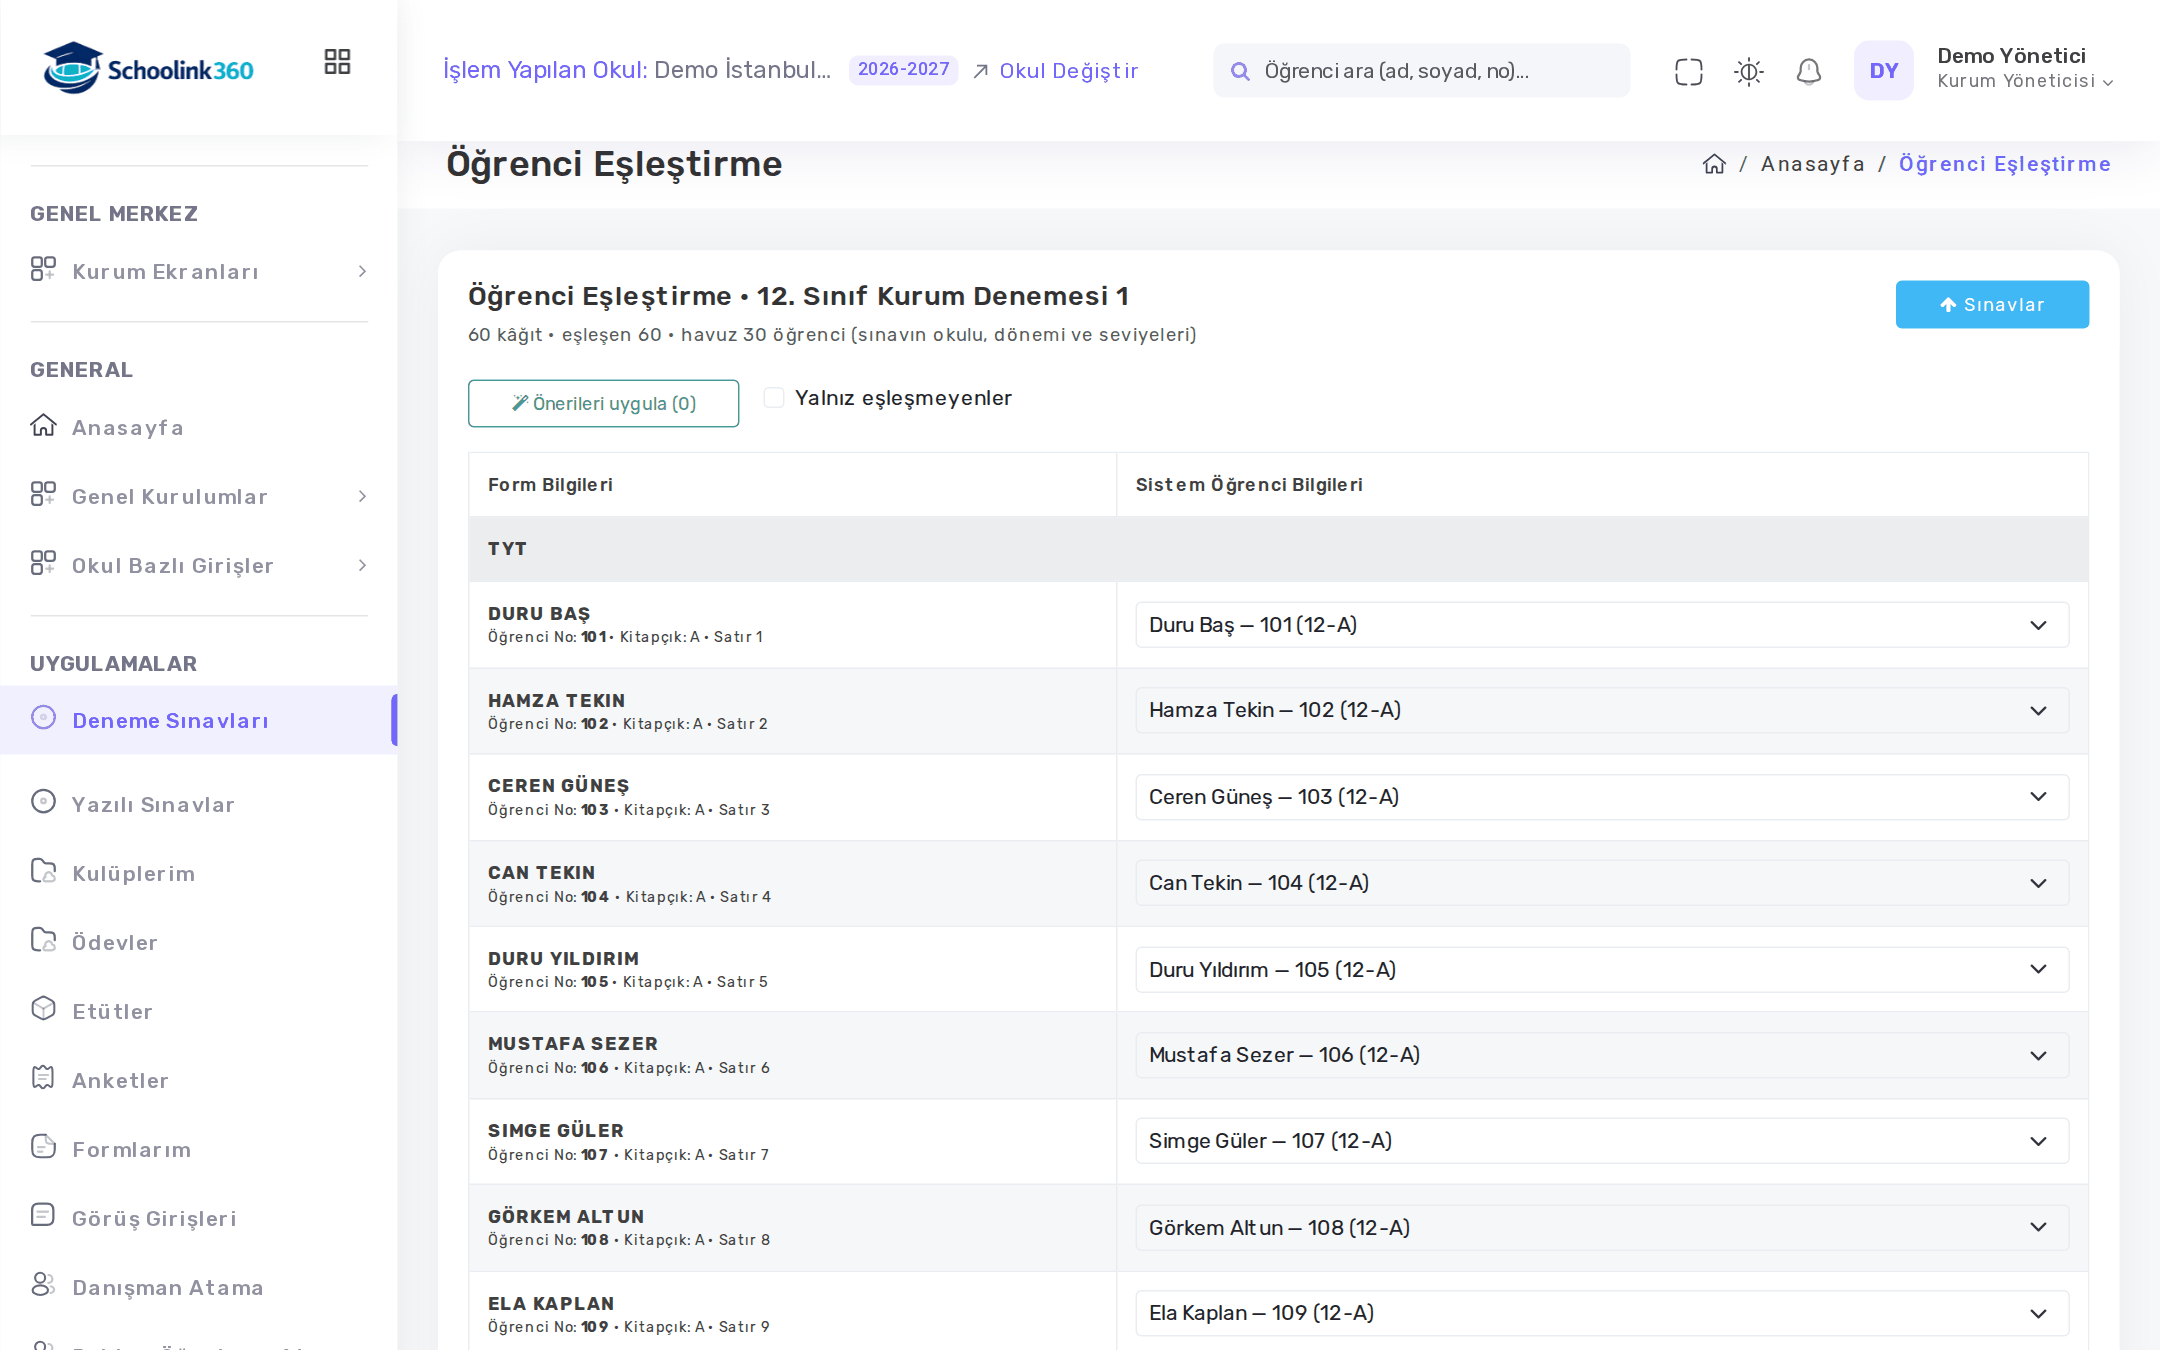Expand the Kurum Ekranları menu

point(199,271)
